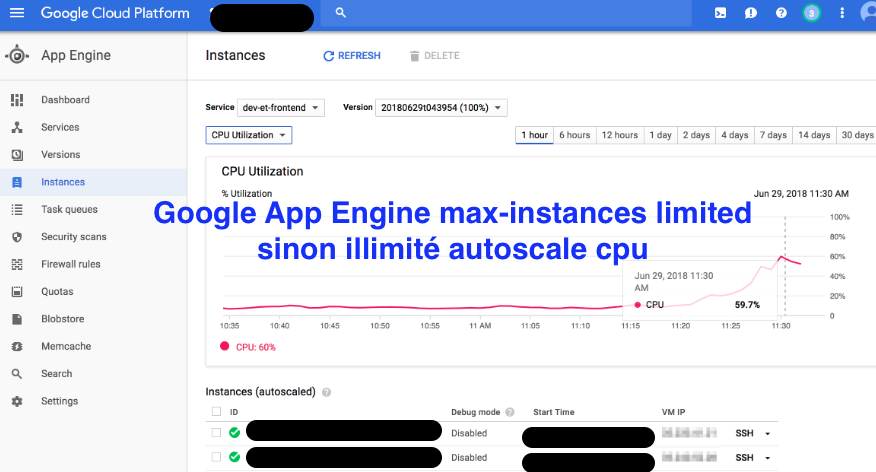Activate Cloud Shell icon

721,12
